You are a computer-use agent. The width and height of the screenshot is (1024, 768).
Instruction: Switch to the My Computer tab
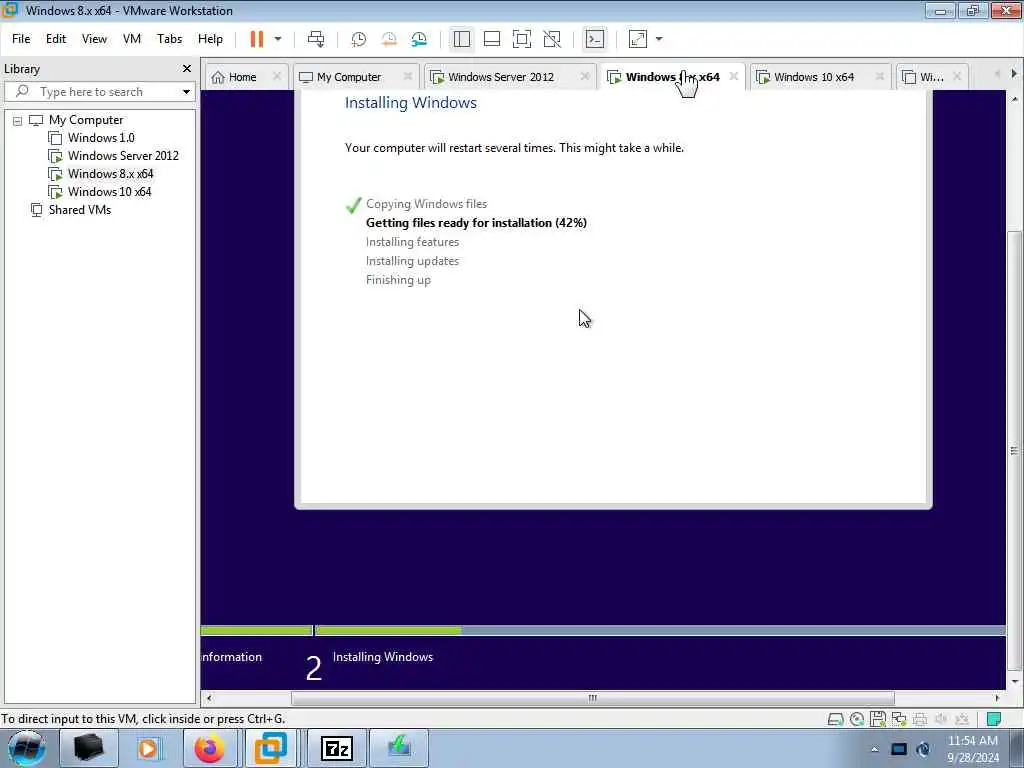[349, 77]
